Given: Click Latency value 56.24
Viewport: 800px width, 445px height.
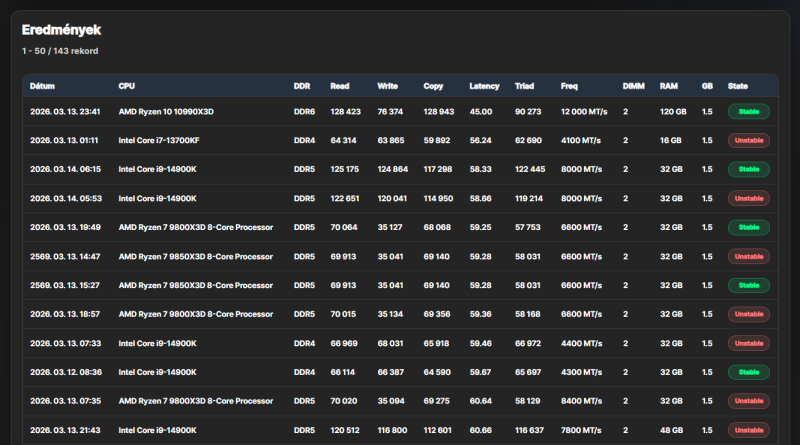Looking at the screenshot, I should [x=481, y=140].
